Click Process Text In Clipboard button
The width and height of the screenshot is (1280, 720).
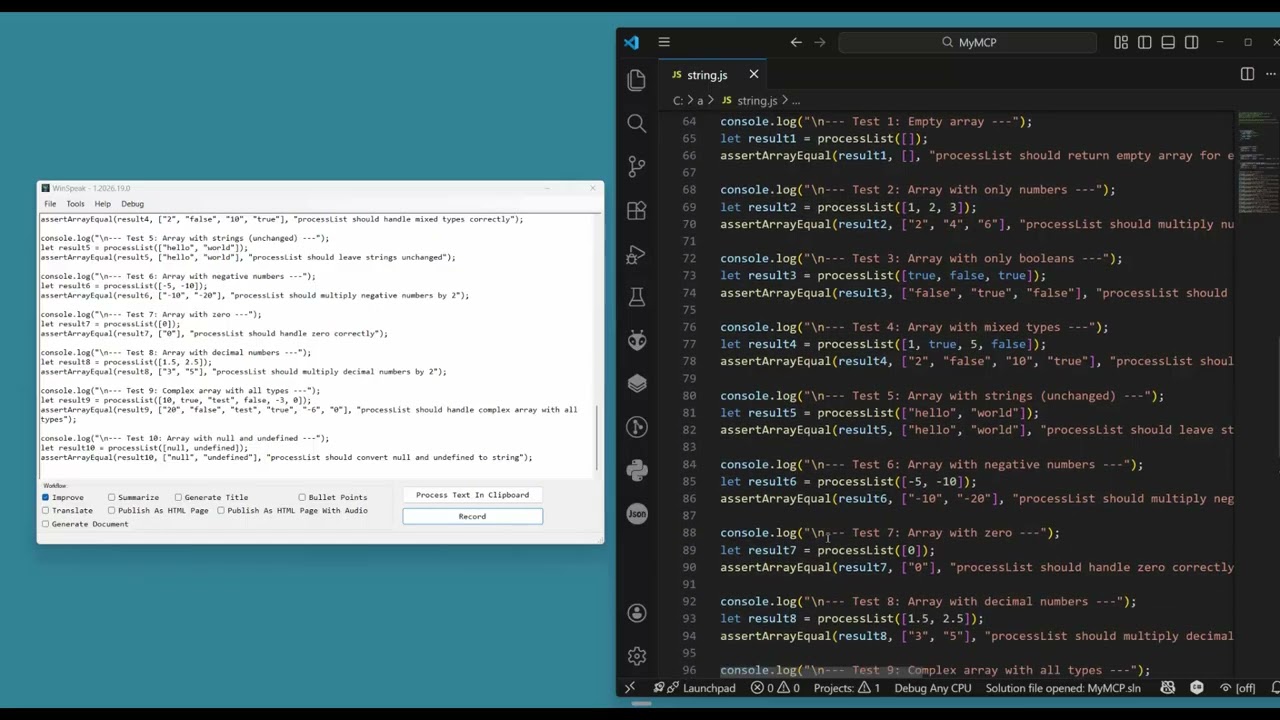pos(472,495)
